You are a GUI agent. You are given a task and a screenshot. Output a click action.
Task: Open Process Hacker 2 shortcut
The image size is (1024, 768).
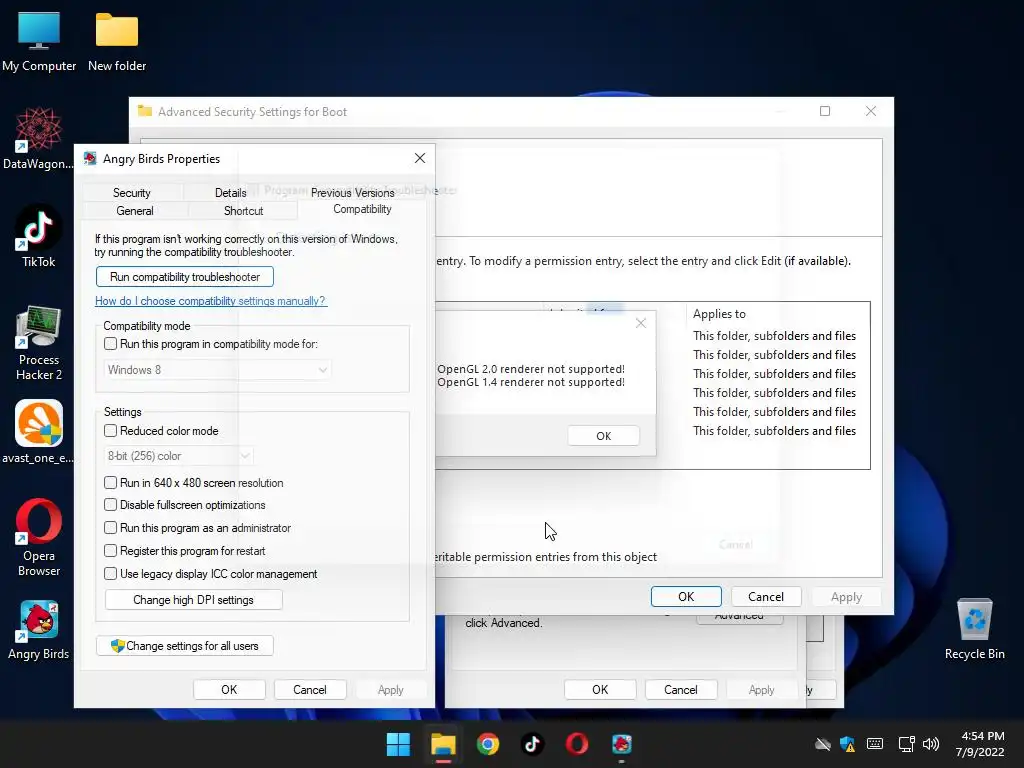click(39, 342)
